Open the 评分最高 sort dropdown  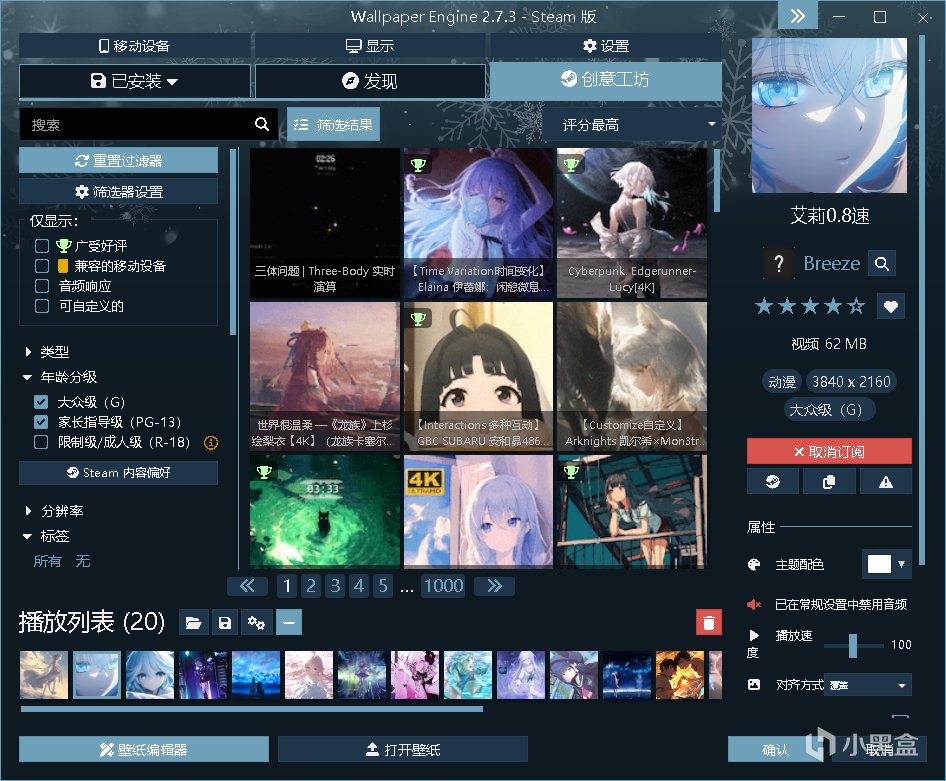point(632,125)
